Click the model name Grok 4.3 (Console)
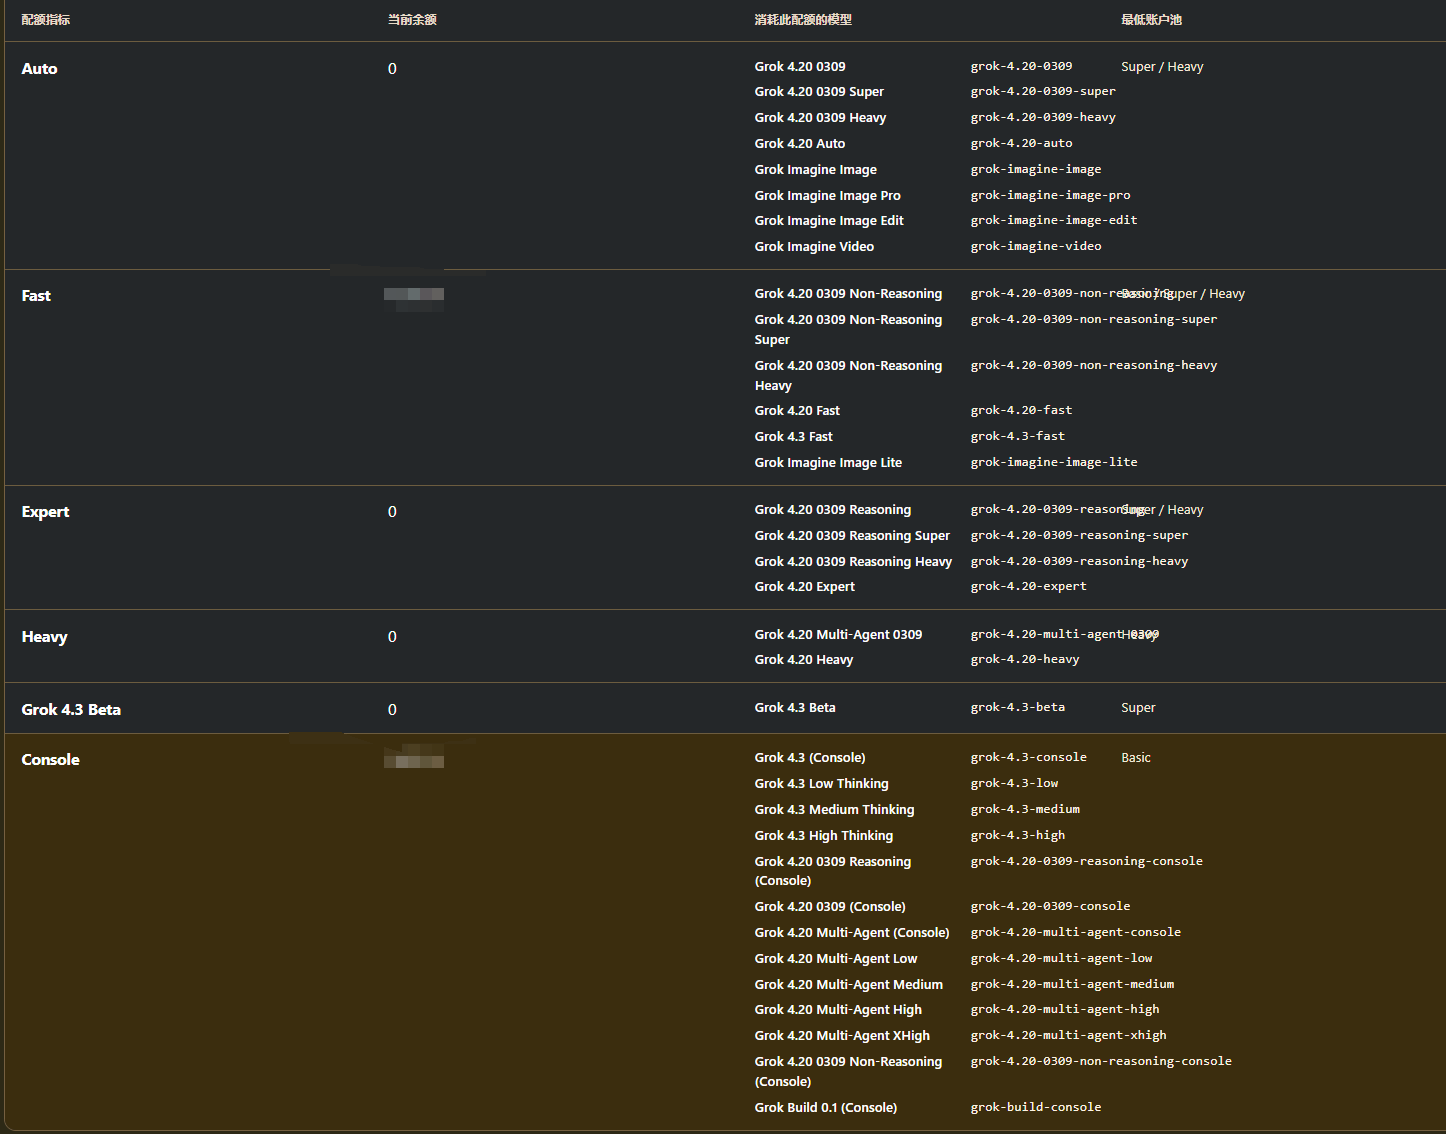Screen dimensions: 1446x1134 click(810, 758)
